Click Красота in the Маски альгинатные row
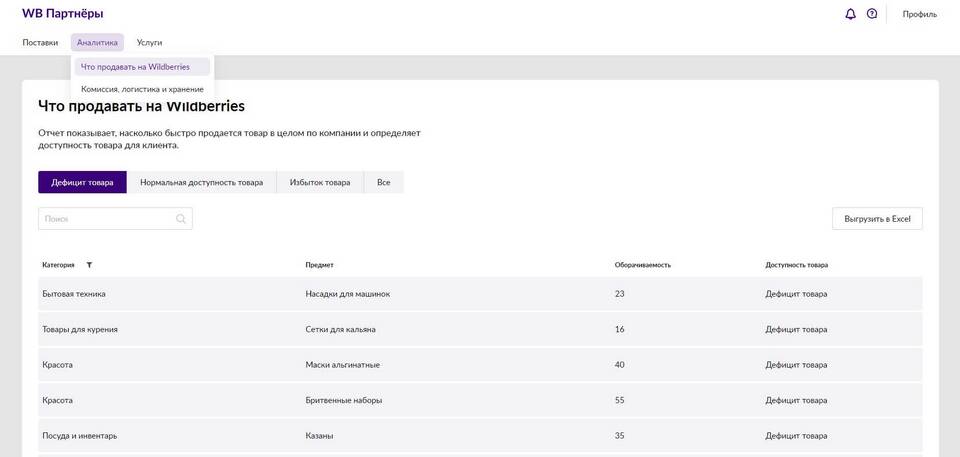The image size is (960, 457). point(58,365)
